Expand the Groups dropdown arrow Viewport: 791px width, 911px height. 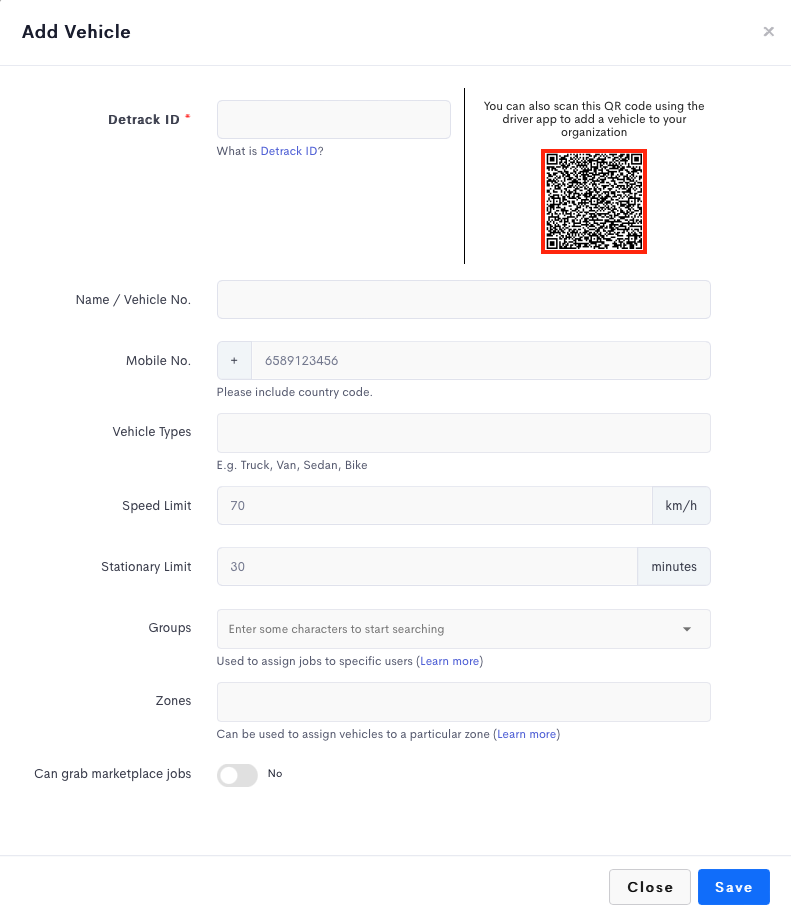(x=687, y=629)
